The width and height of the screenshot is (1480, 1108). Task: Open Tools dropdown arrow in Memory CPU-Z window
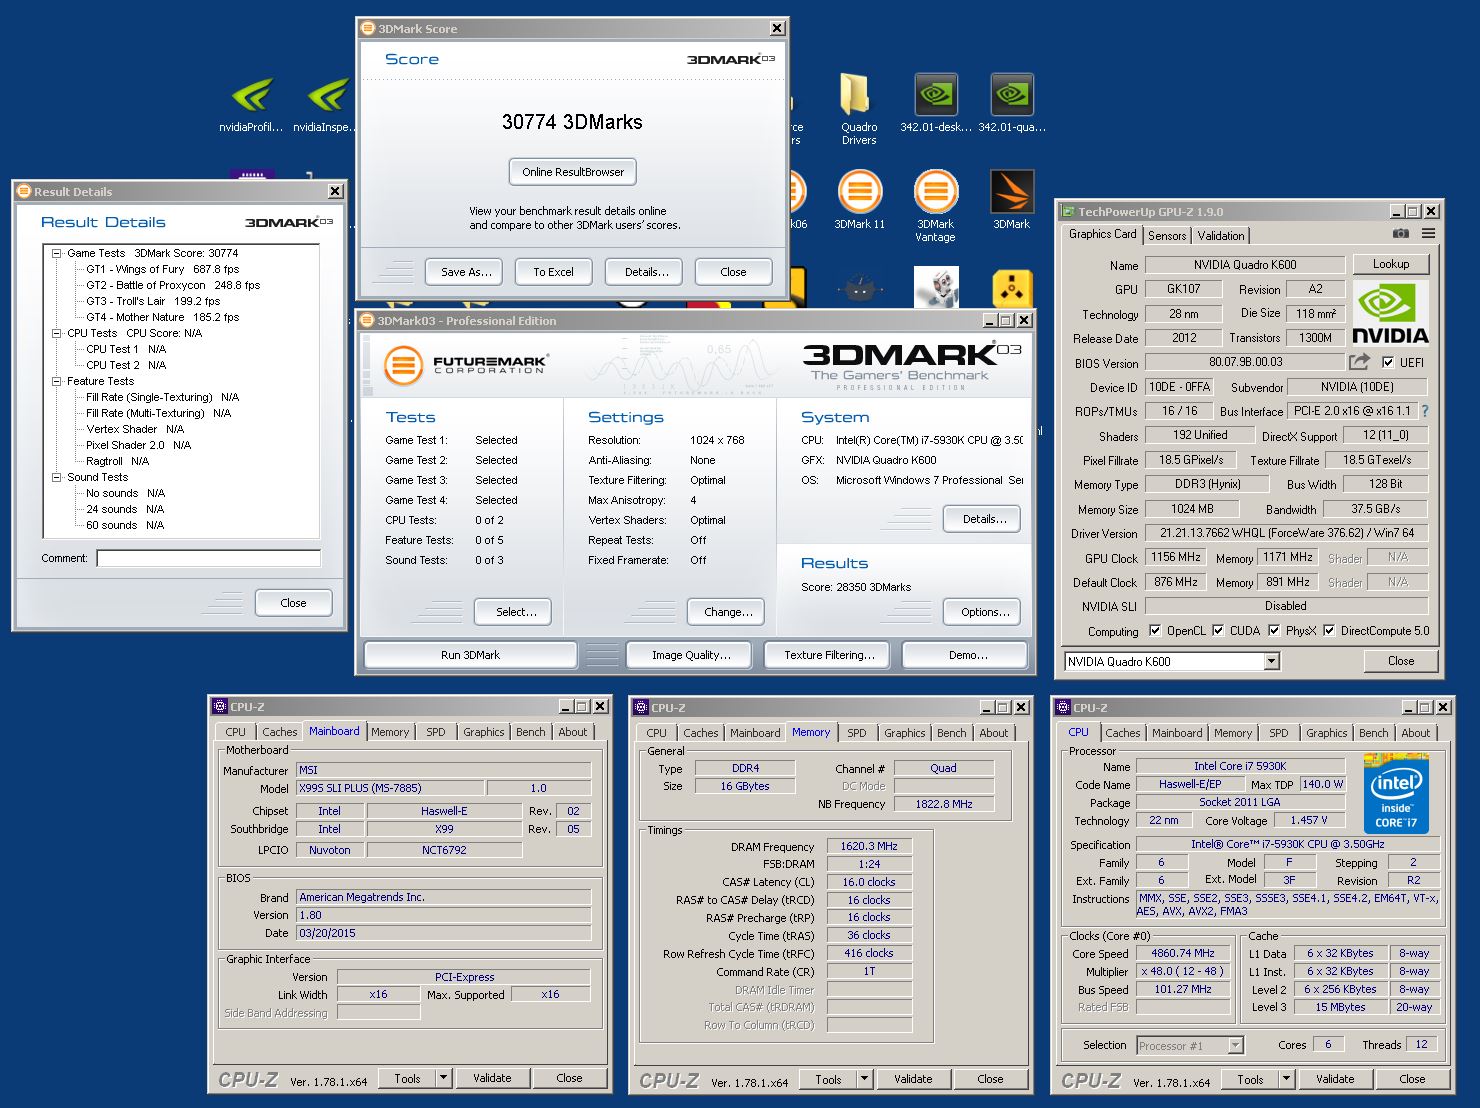(x=865, y=1079)
